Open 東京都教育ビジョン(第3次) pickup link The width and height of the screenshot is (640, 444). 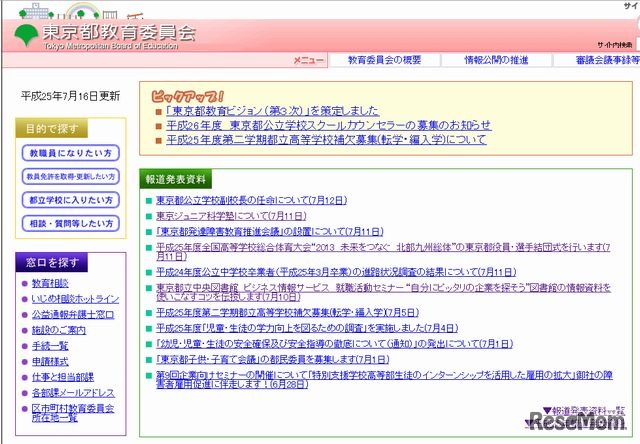coord(273,111)
